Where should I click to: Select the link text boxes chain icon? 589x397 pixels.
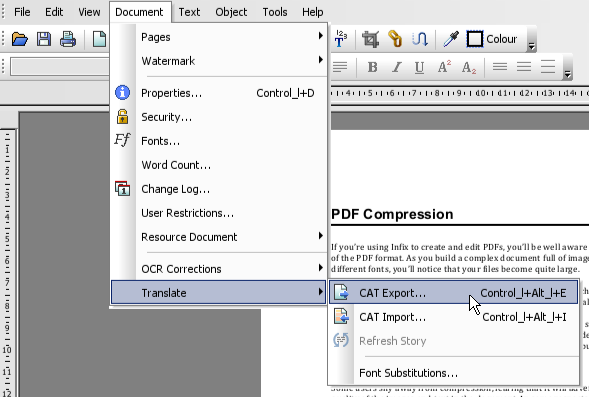click(395, 39)
